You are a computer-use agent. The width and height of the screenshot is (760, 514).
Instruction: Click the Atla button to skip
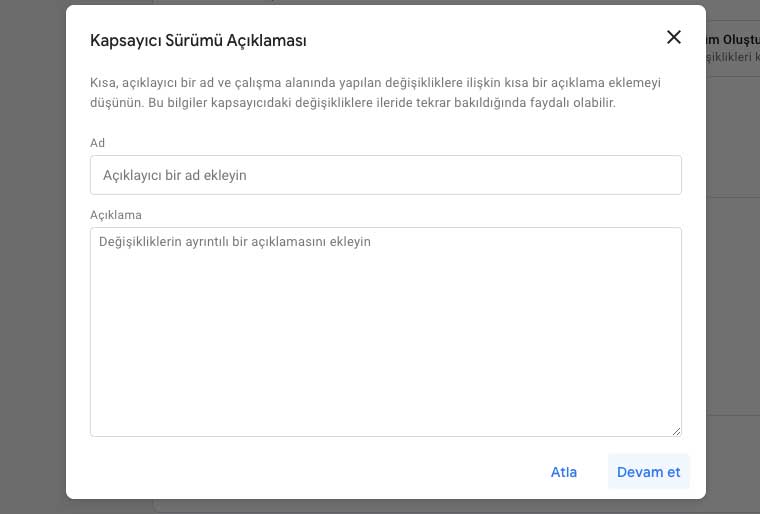click(x=564, y=472)
